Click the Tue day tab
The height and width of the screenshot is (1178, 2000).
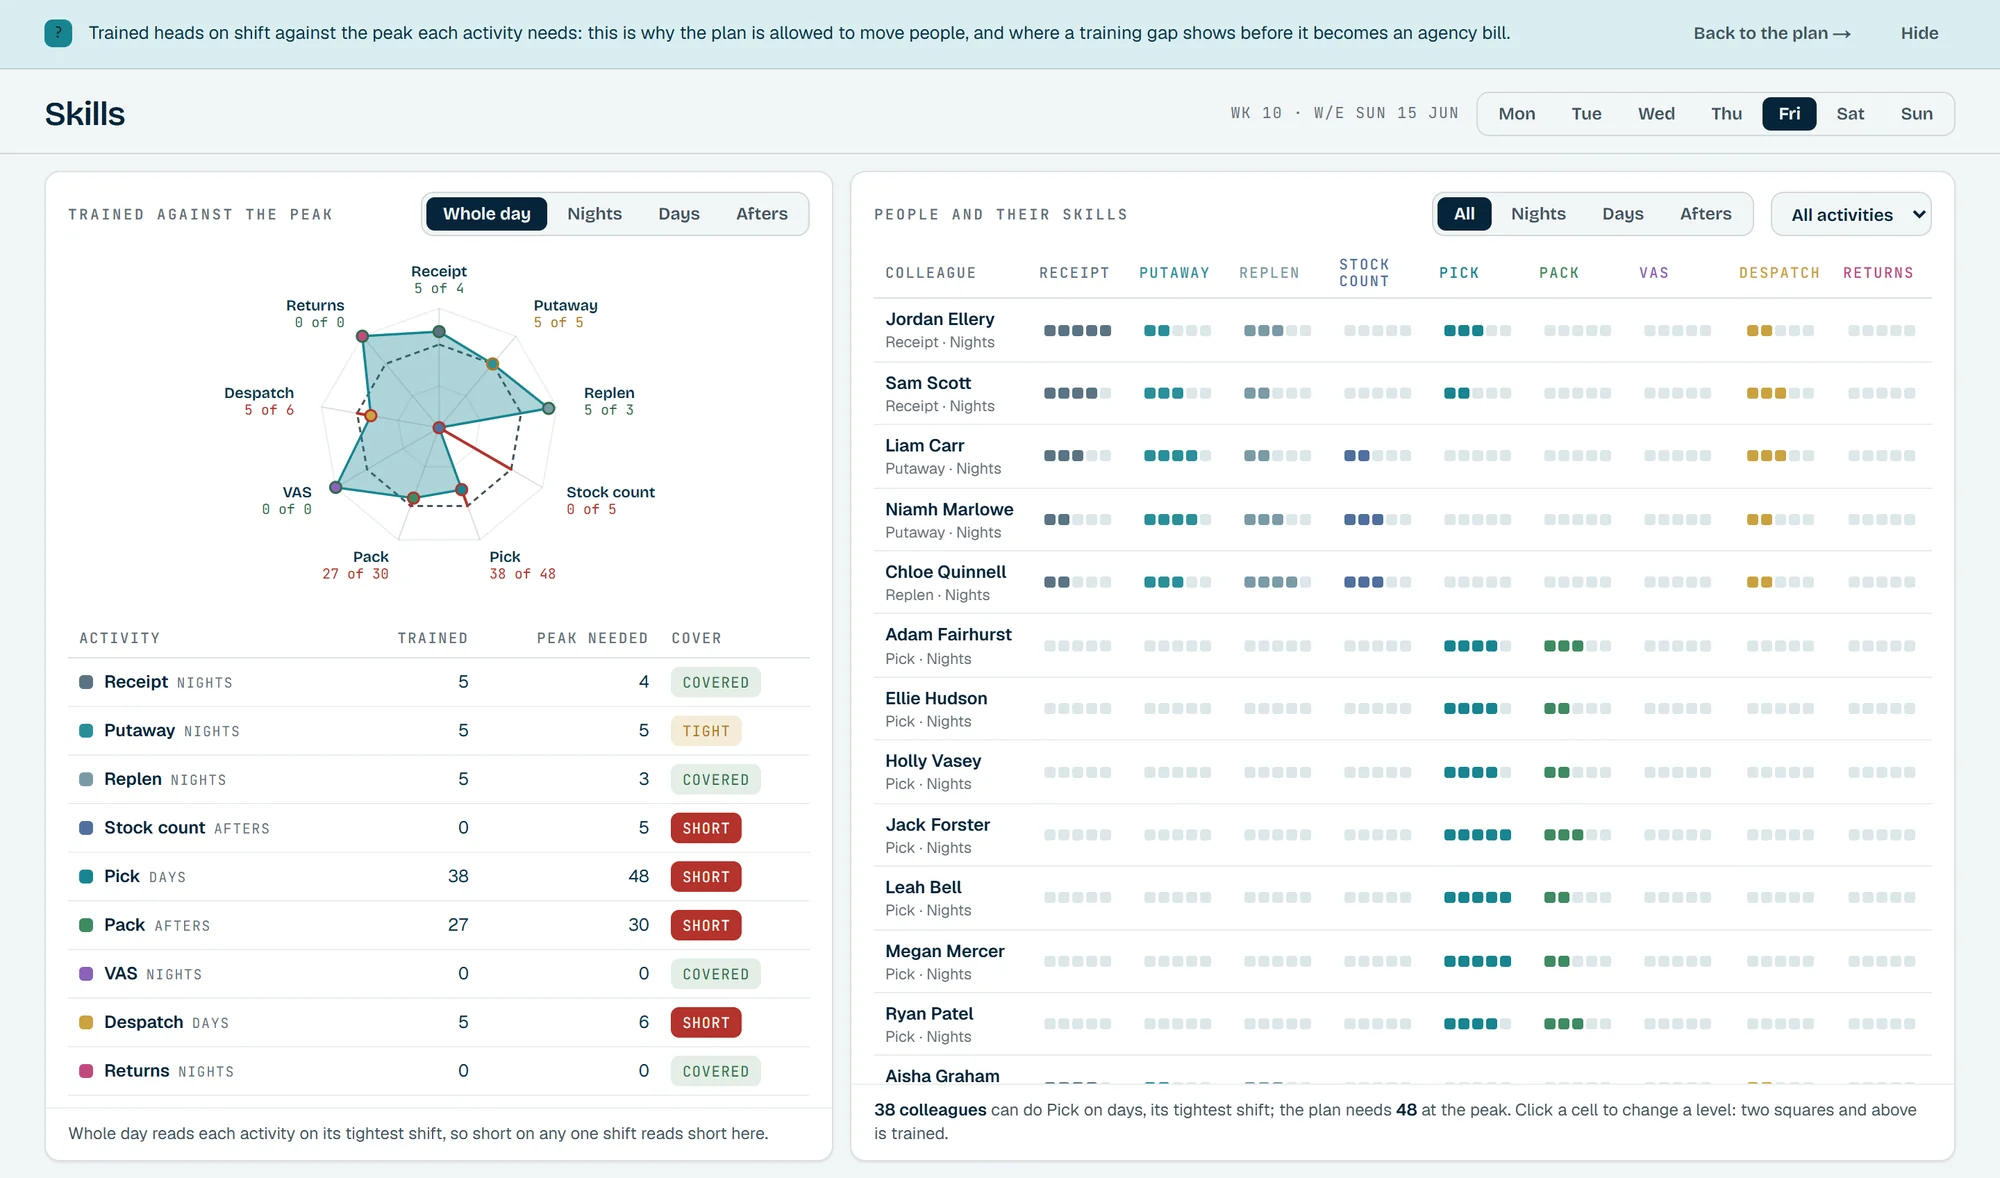click(1586, 114)
